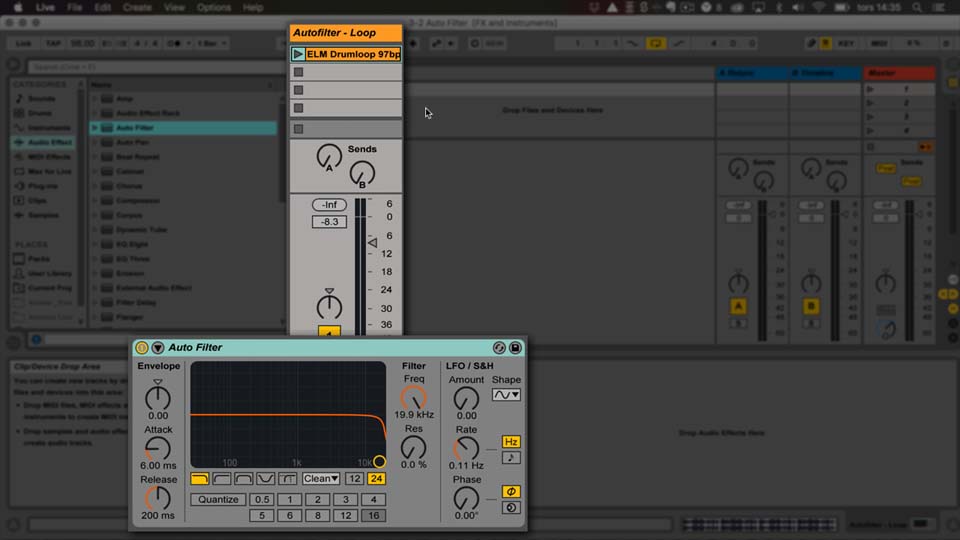Select the Autofilter - Loop track title
The height and width of the screenshot is (540, 960).
pyautogui.click(x=346, y=33)
